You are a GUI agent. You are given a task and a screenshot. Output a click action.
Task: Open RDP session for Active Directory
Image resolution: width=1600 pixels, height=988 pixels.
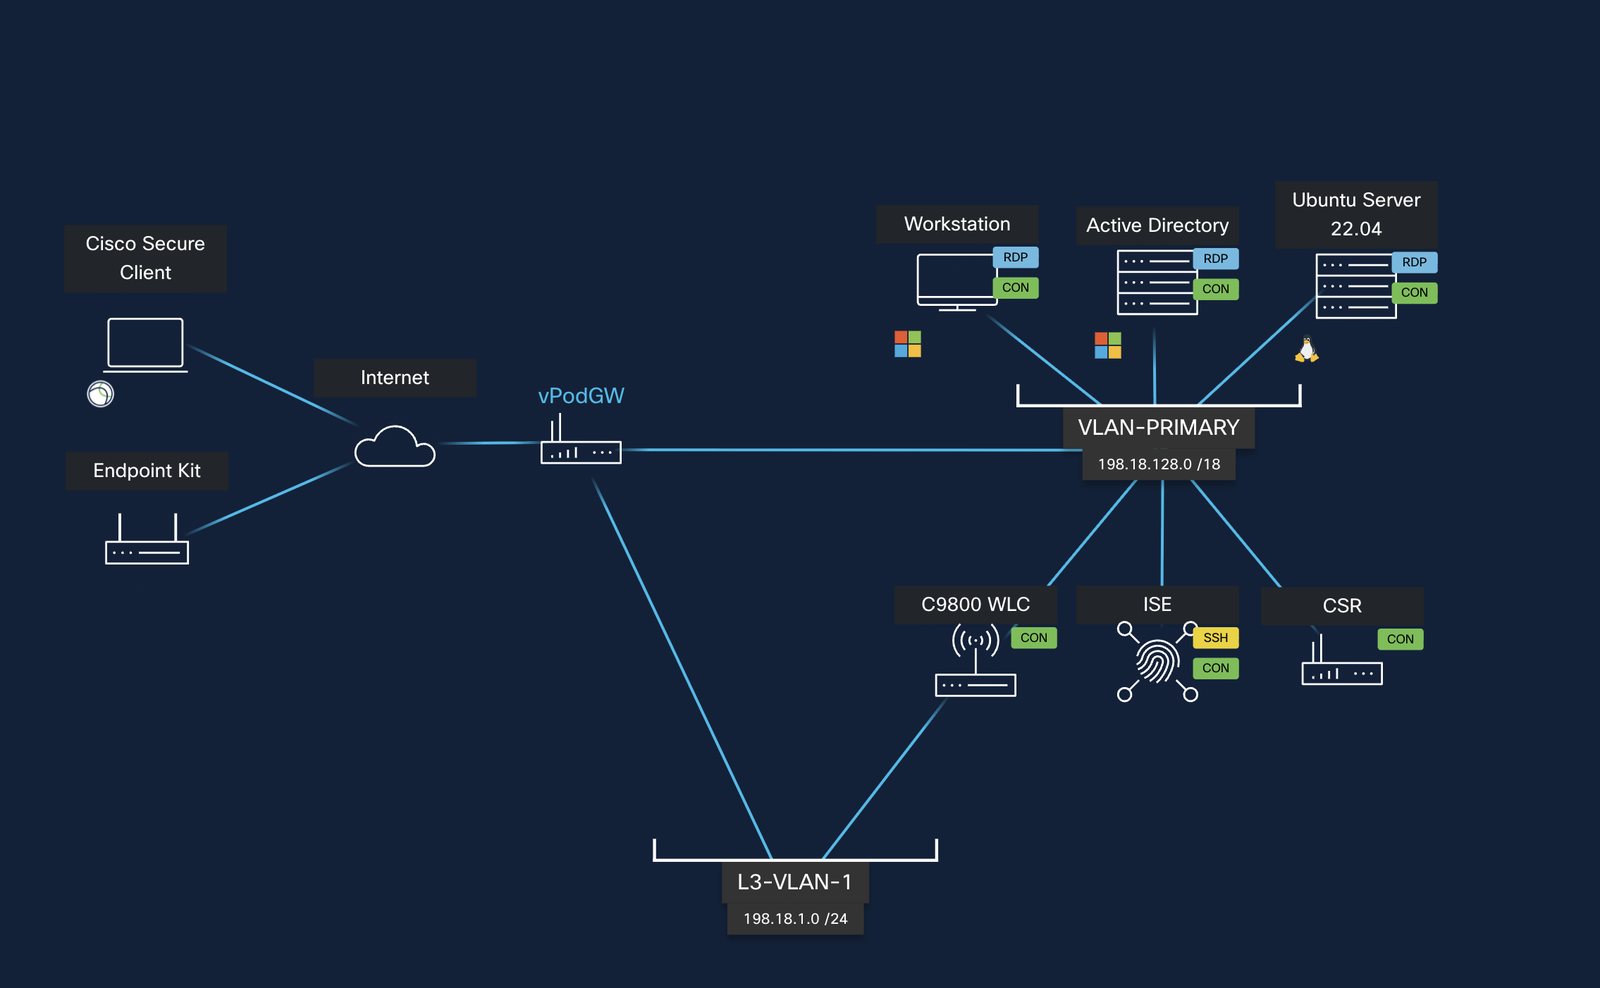(1216, 258)
